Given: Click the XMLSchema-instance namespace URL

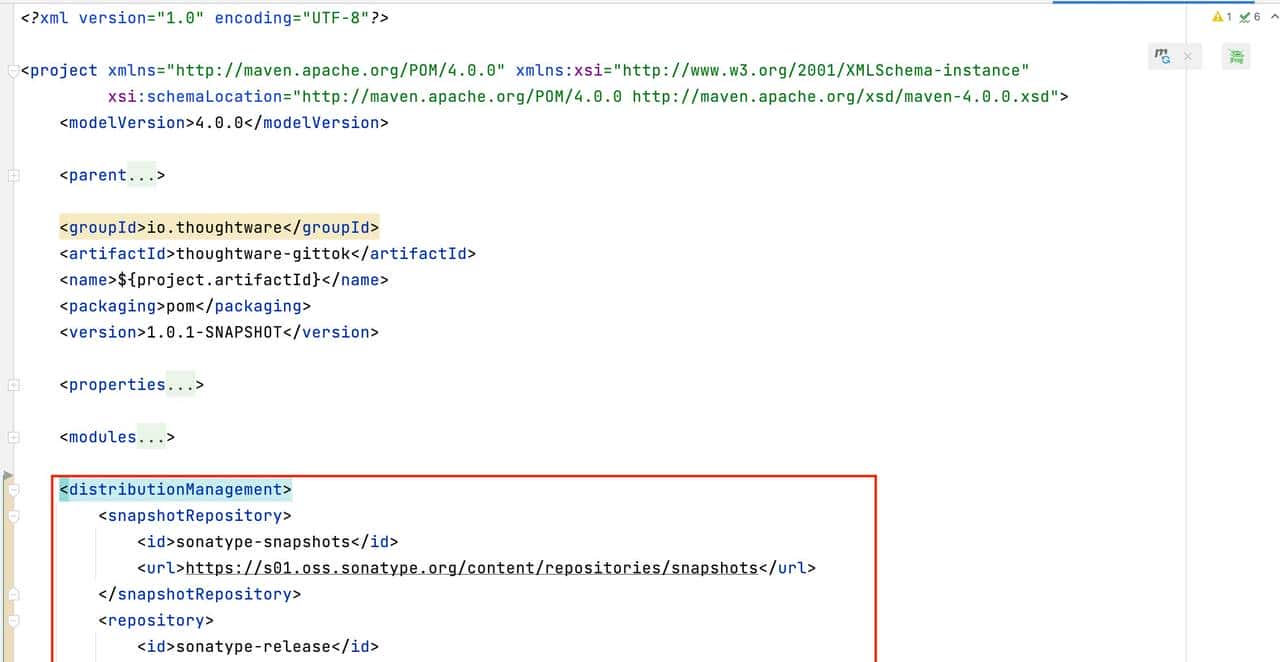Looking at the screenshot, I should coord(821,70).
